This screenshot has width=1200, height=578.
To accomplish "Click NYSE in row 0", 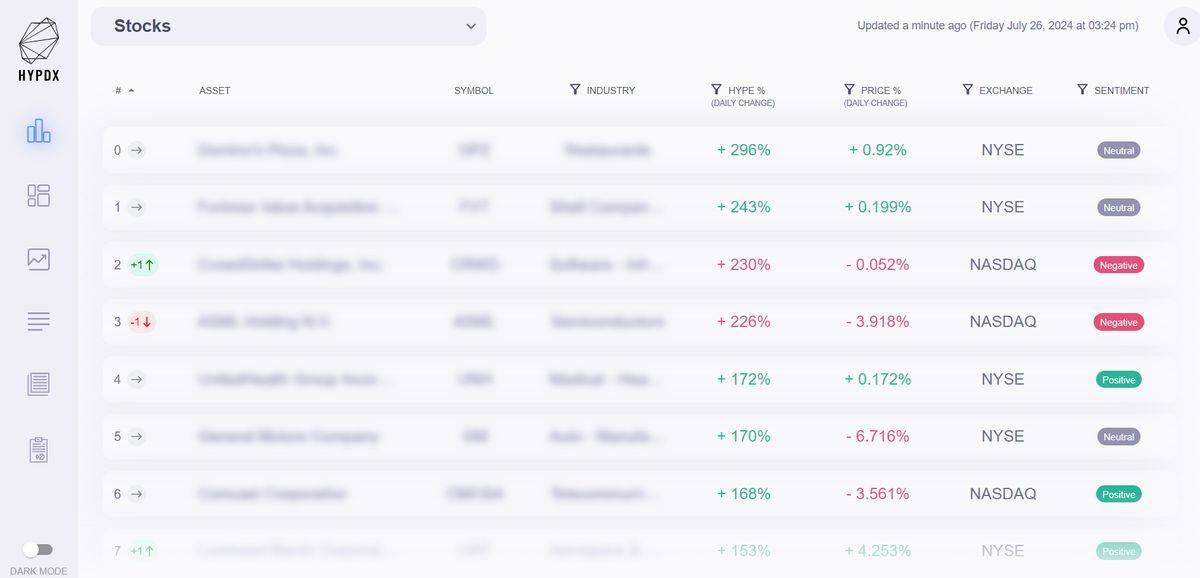I will tap(1003, 150).
